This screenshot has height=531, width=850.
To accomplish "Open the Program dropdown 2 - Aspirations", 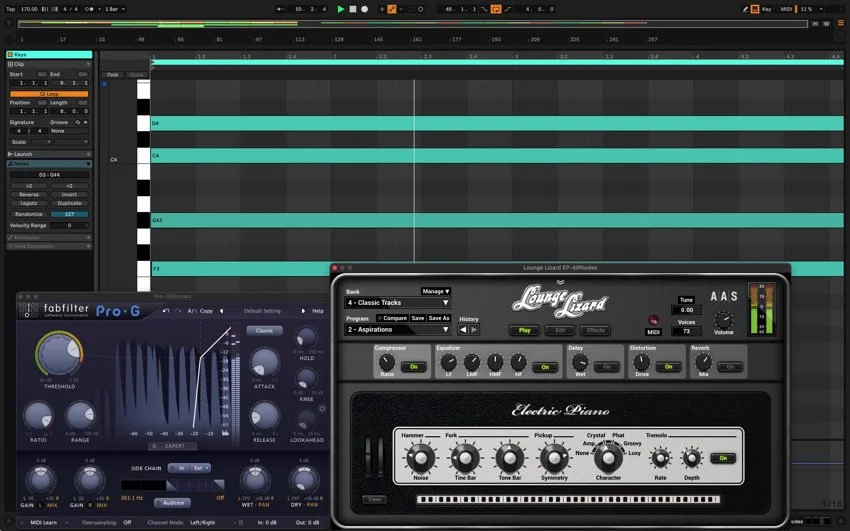I will pyautogui.click(x=398, y=329).
